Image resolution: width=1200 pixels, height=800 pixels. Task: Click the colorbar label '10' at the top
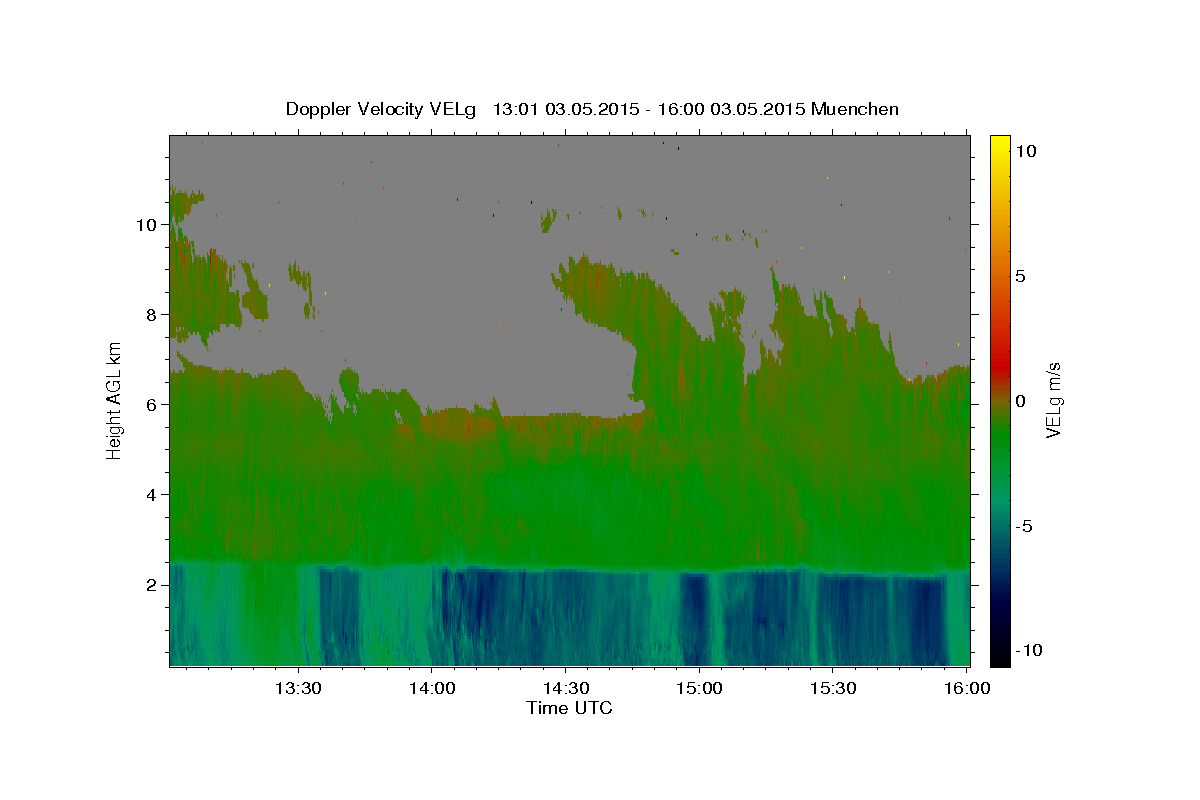click(x=1026, y=151)
